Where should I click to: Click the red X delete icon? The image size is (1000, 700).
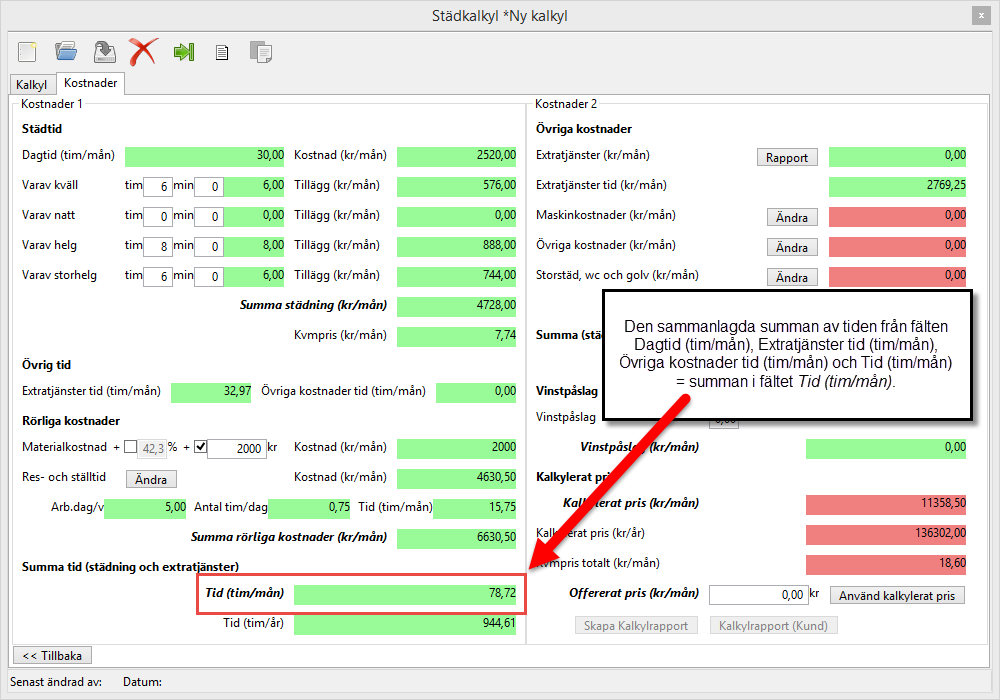143,51
